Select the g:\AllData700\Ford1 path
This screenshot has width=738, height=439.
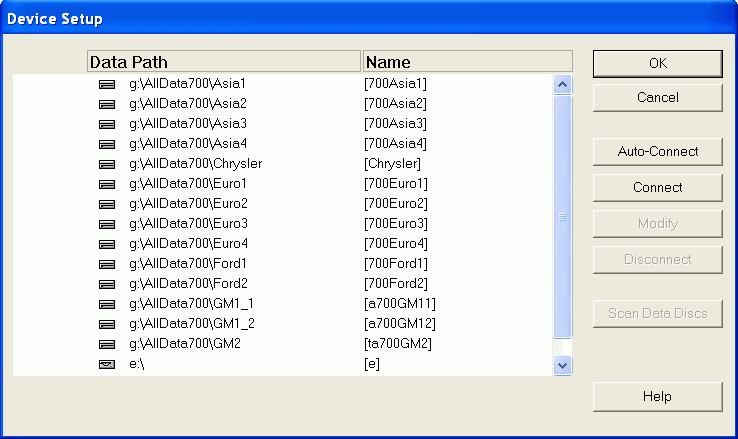[x=188, y=263]
